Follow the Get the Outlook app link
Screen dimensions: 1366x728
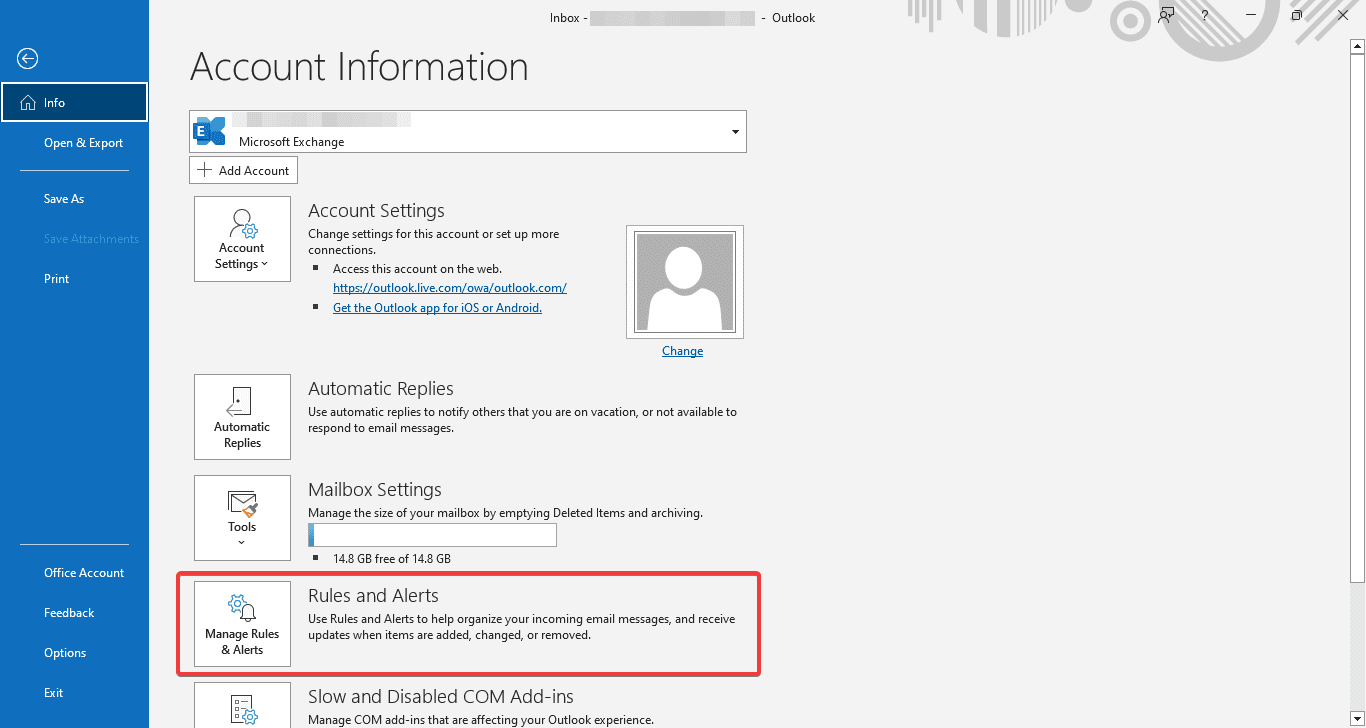pyautogui.click(x=437, y=308)
